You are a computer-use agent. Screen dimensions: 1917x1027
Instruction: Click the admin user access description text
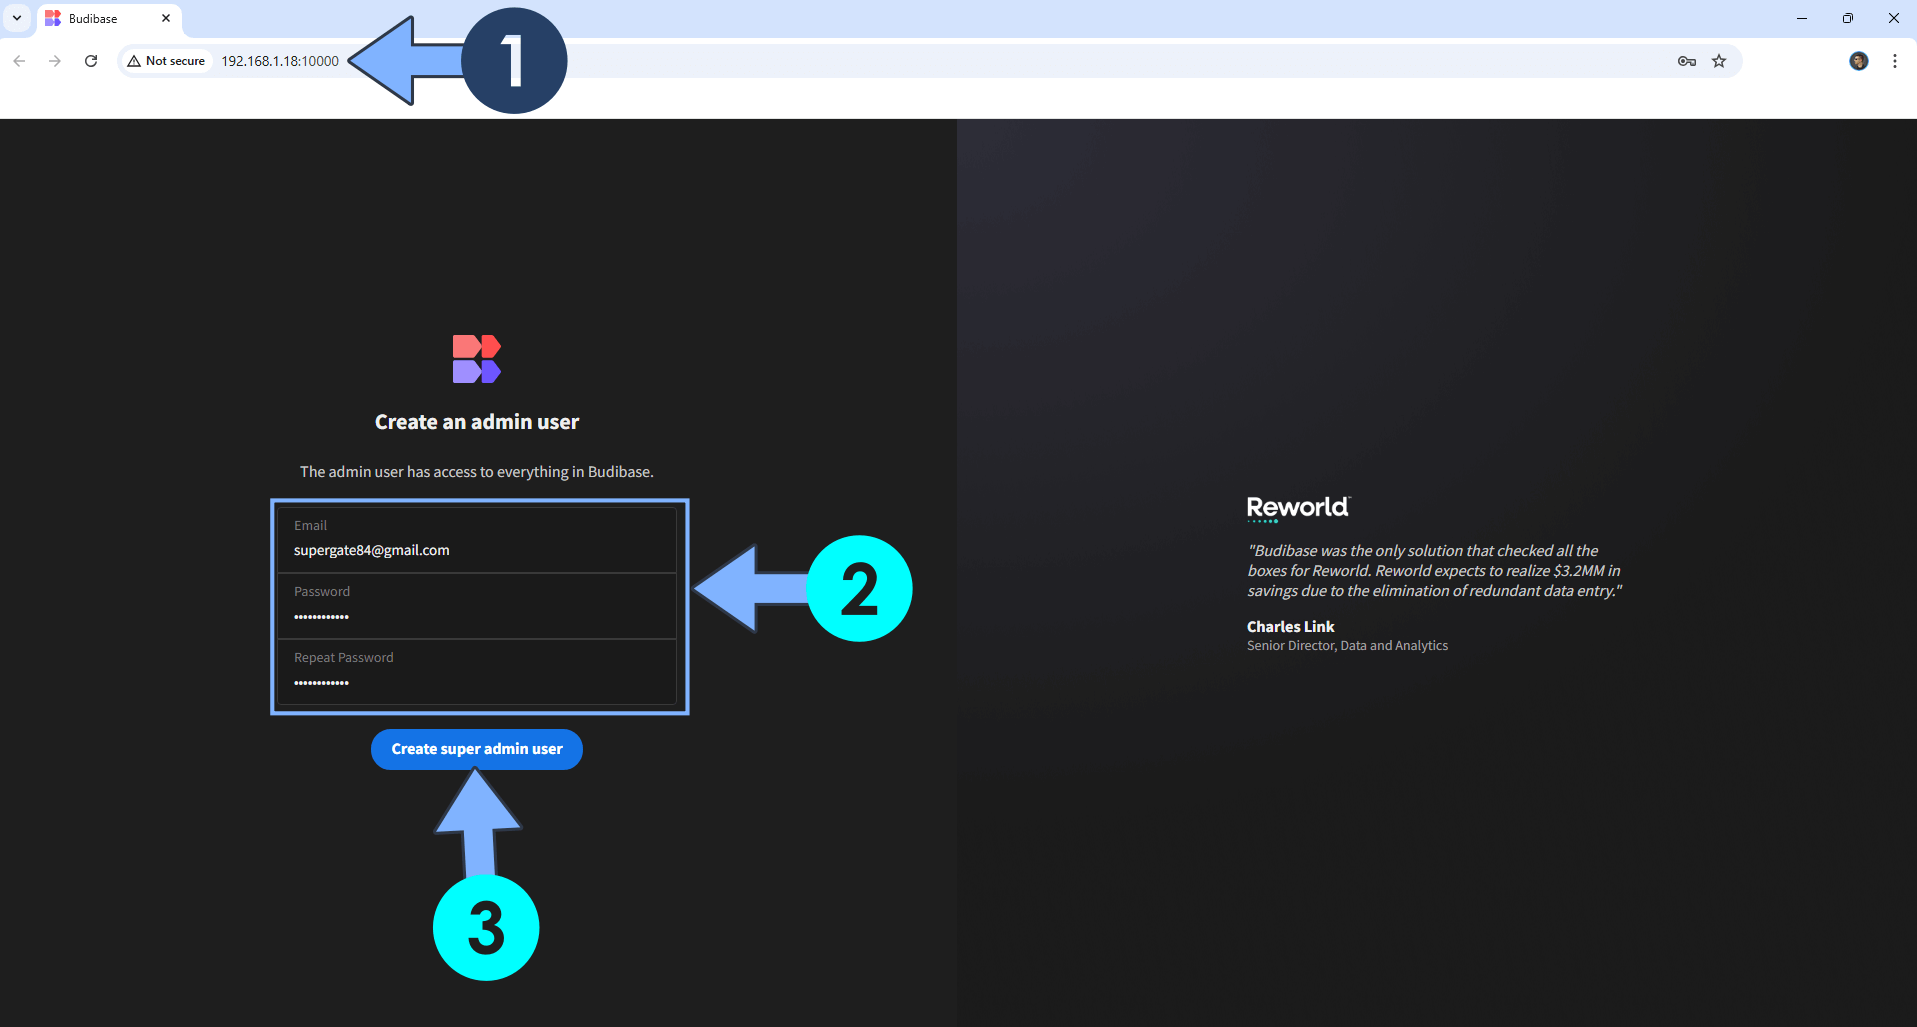[477, 472]
